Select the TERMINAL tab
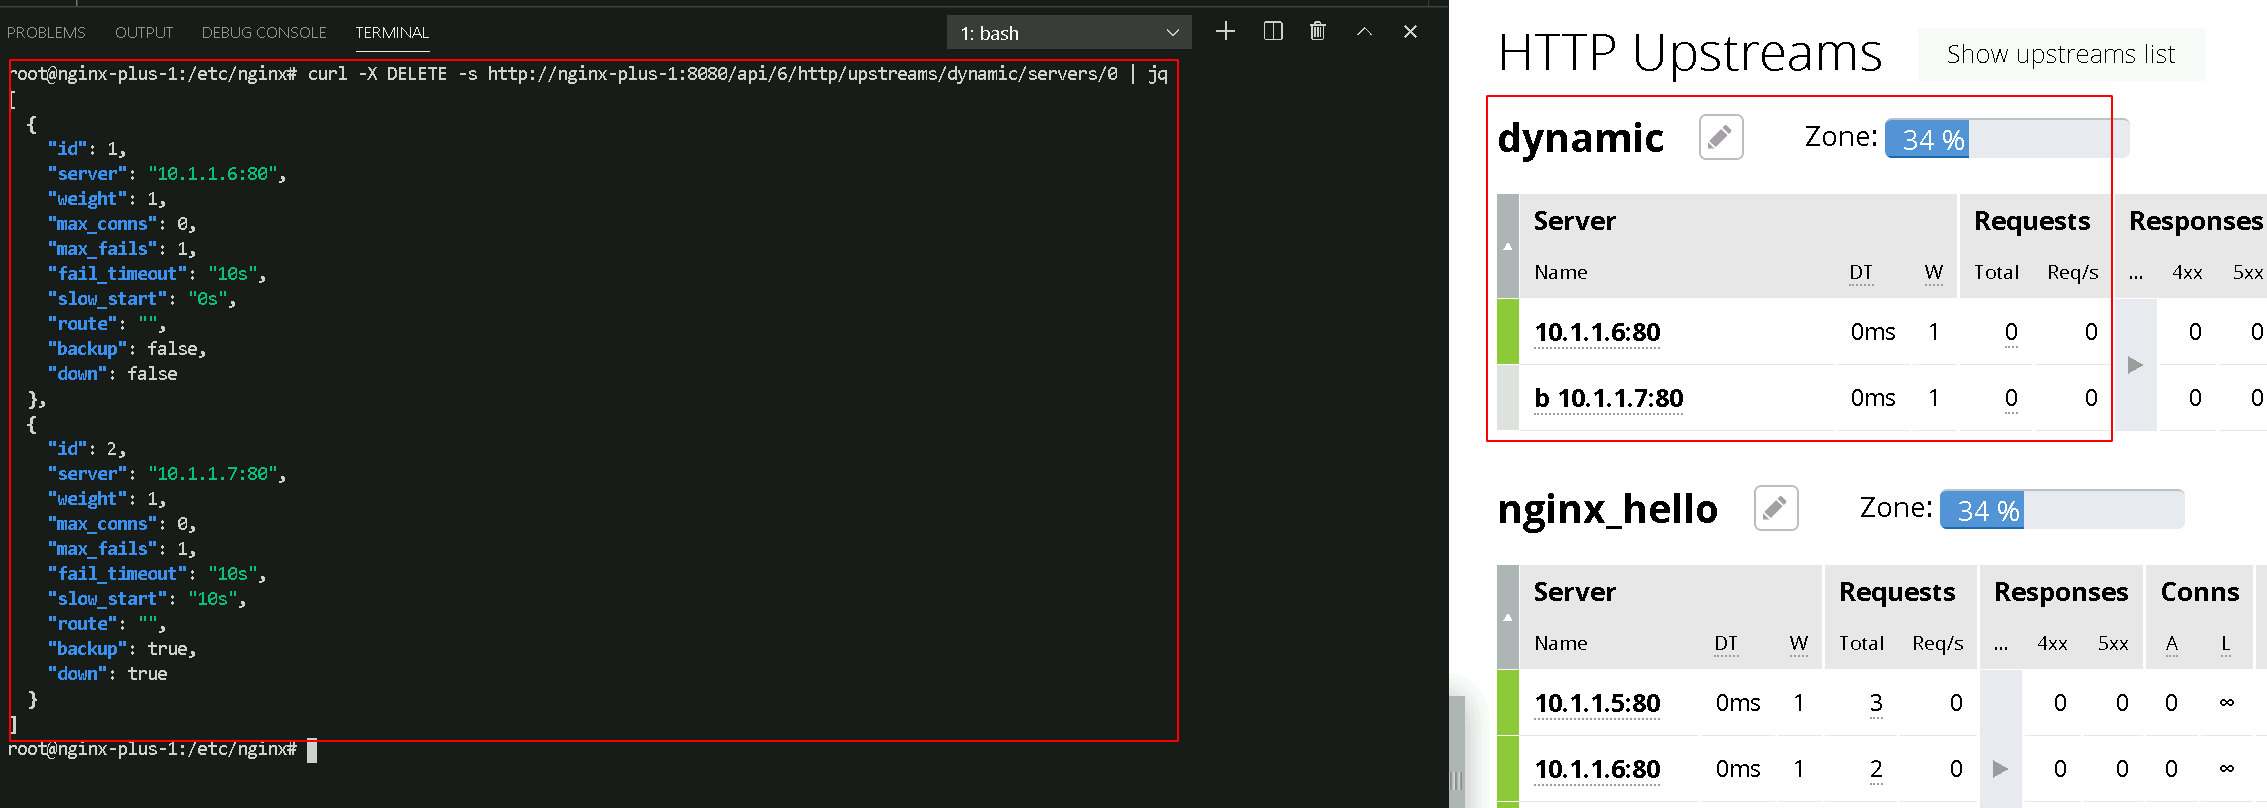Image resolution: width=2267 pixels, height=808 pixels. [392, 33]
